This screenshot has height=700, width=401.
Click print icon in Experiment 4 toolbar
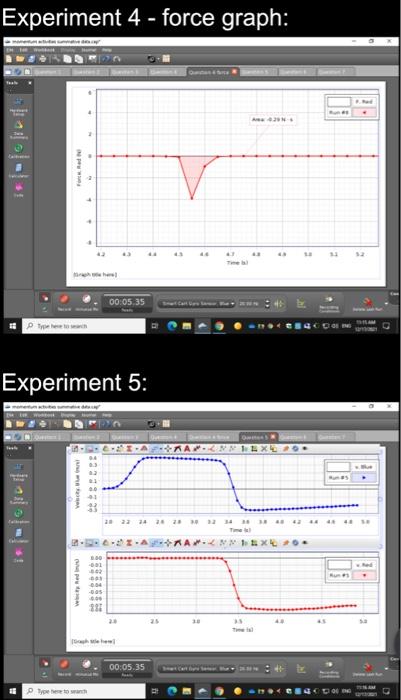point(43,59)
